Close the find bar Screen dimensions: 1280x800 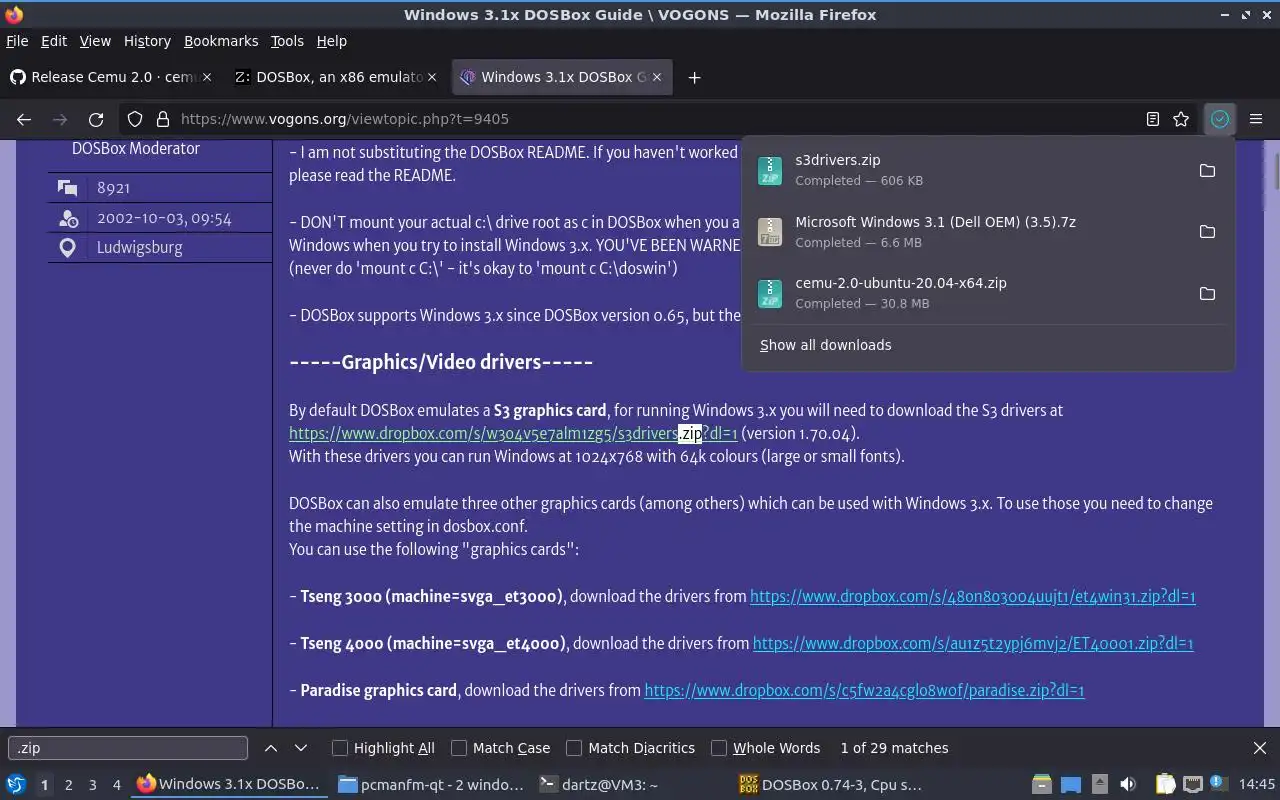coord(1260,748)
